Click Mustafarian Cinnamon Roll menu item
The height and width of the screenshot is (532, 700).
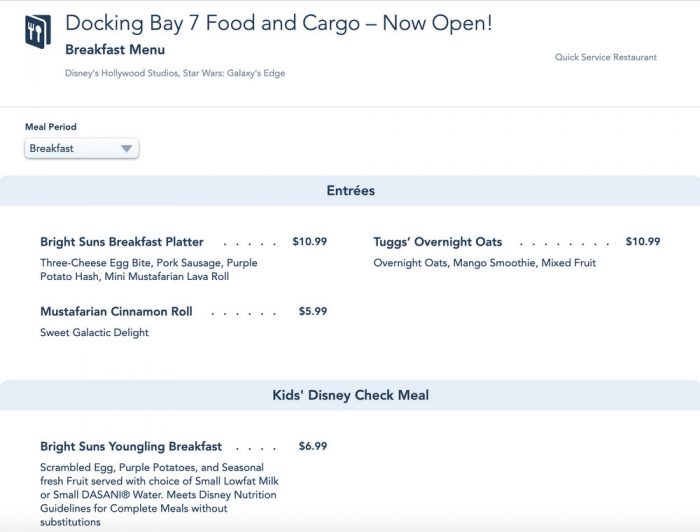pyautogui.click(x=116, y=312)
